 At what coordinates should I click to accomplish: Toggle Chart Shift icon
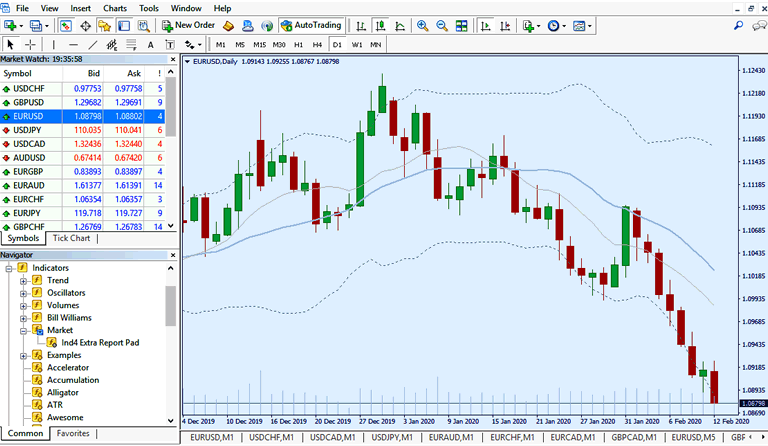pyautogui.click(x=505, y=25)
